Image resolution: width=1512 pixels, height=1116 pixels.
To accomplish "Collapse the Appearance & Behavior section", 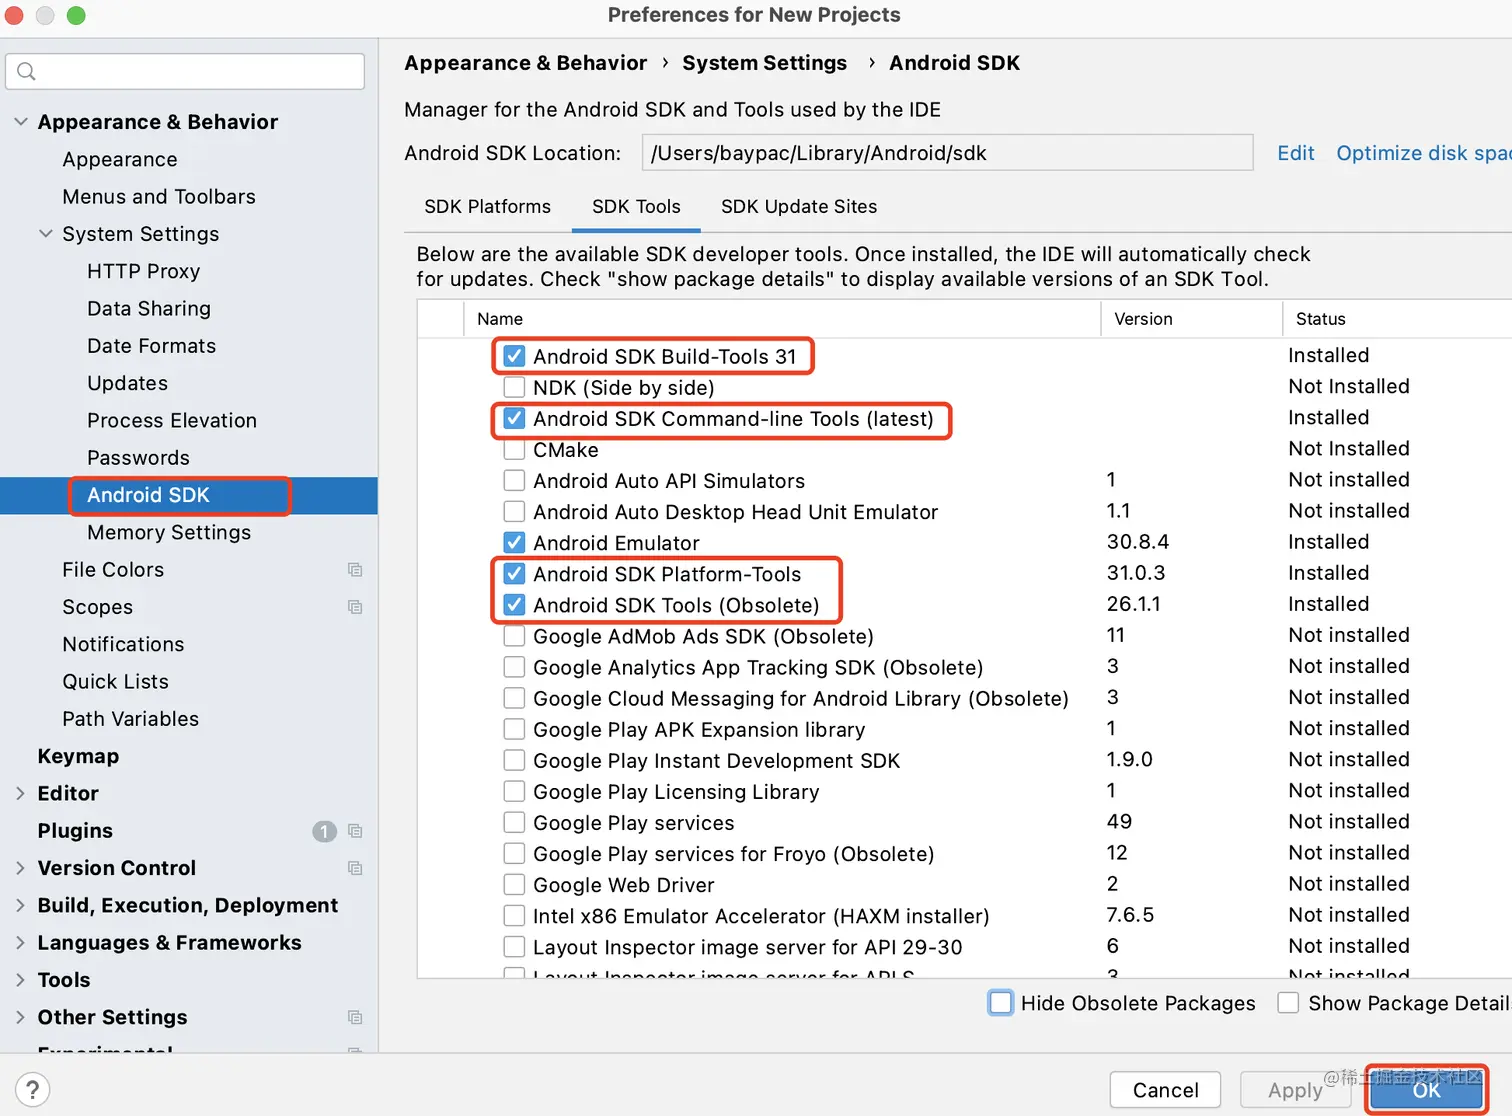I will pyautogui.click(x=20, y=122).
